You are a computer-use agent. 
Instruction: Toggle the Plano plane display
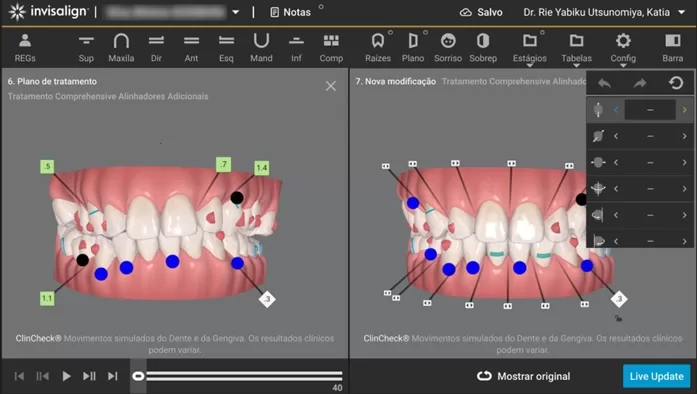coord(413,48)
